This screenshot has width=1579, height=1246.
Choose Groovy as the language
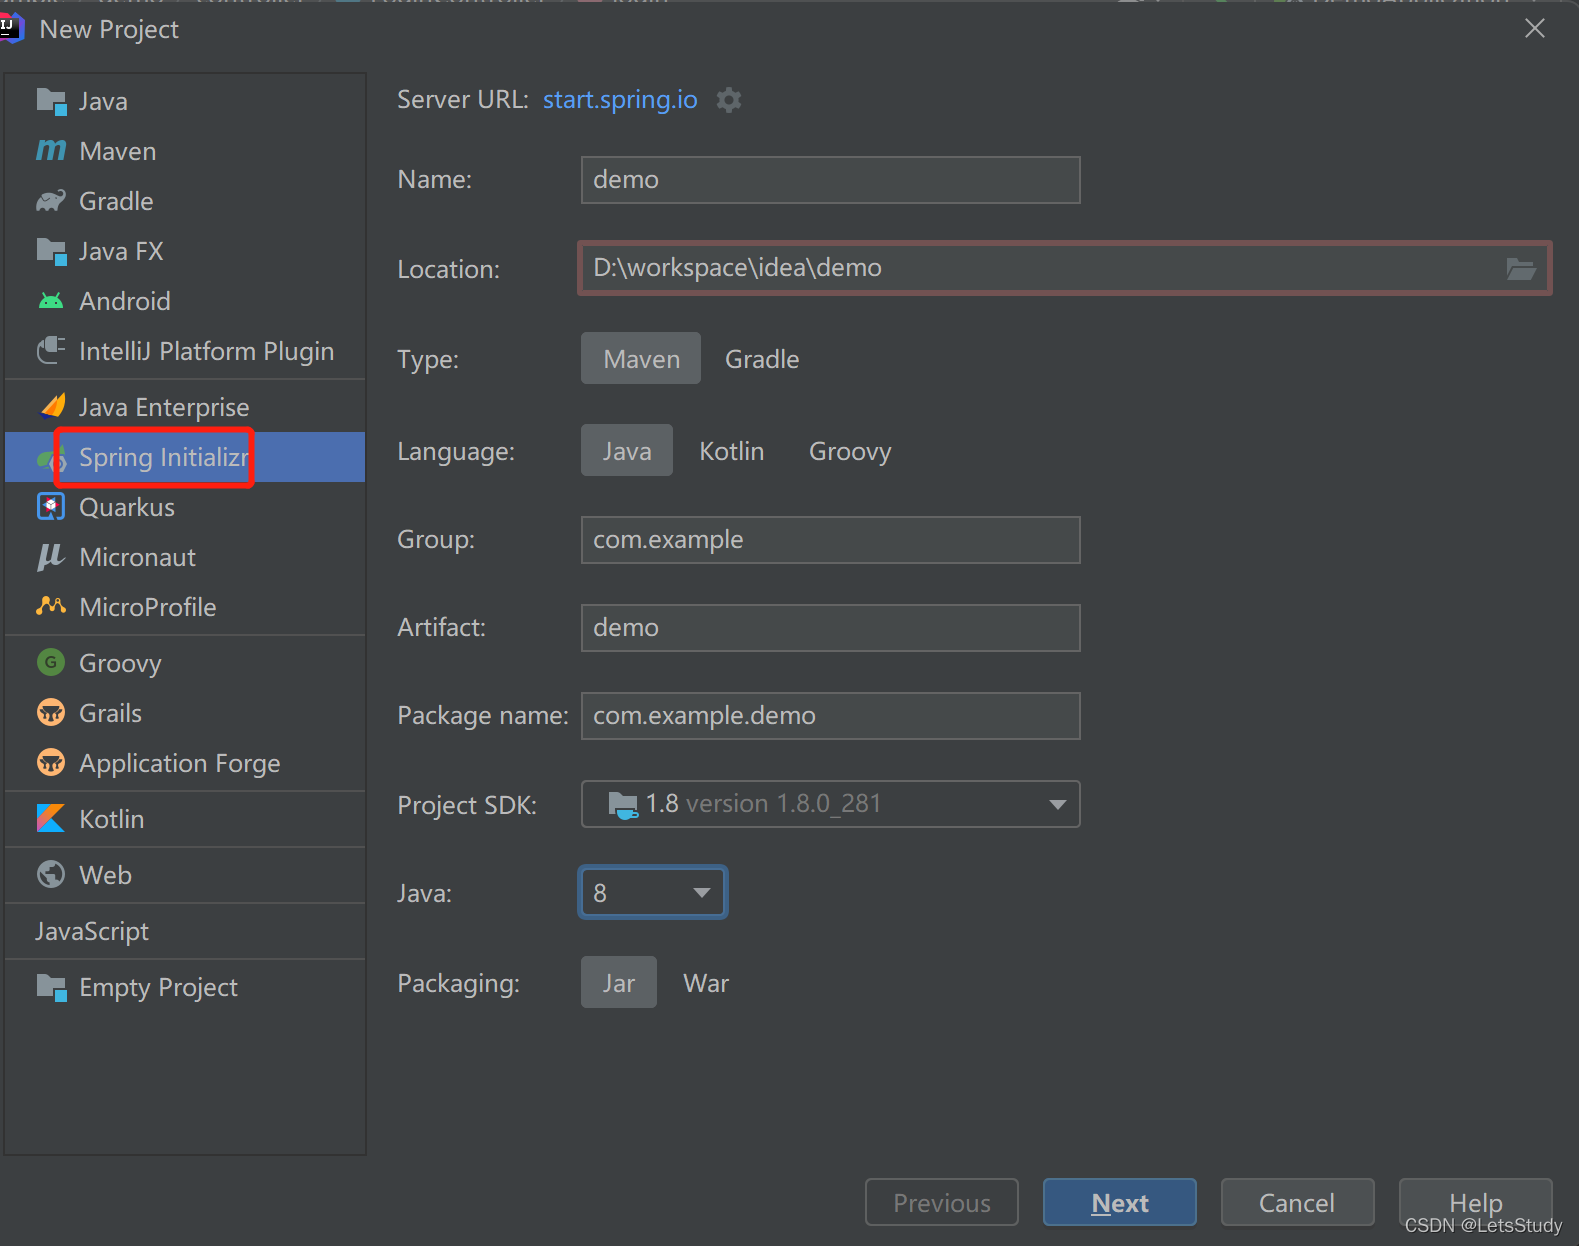pos(850,451)
